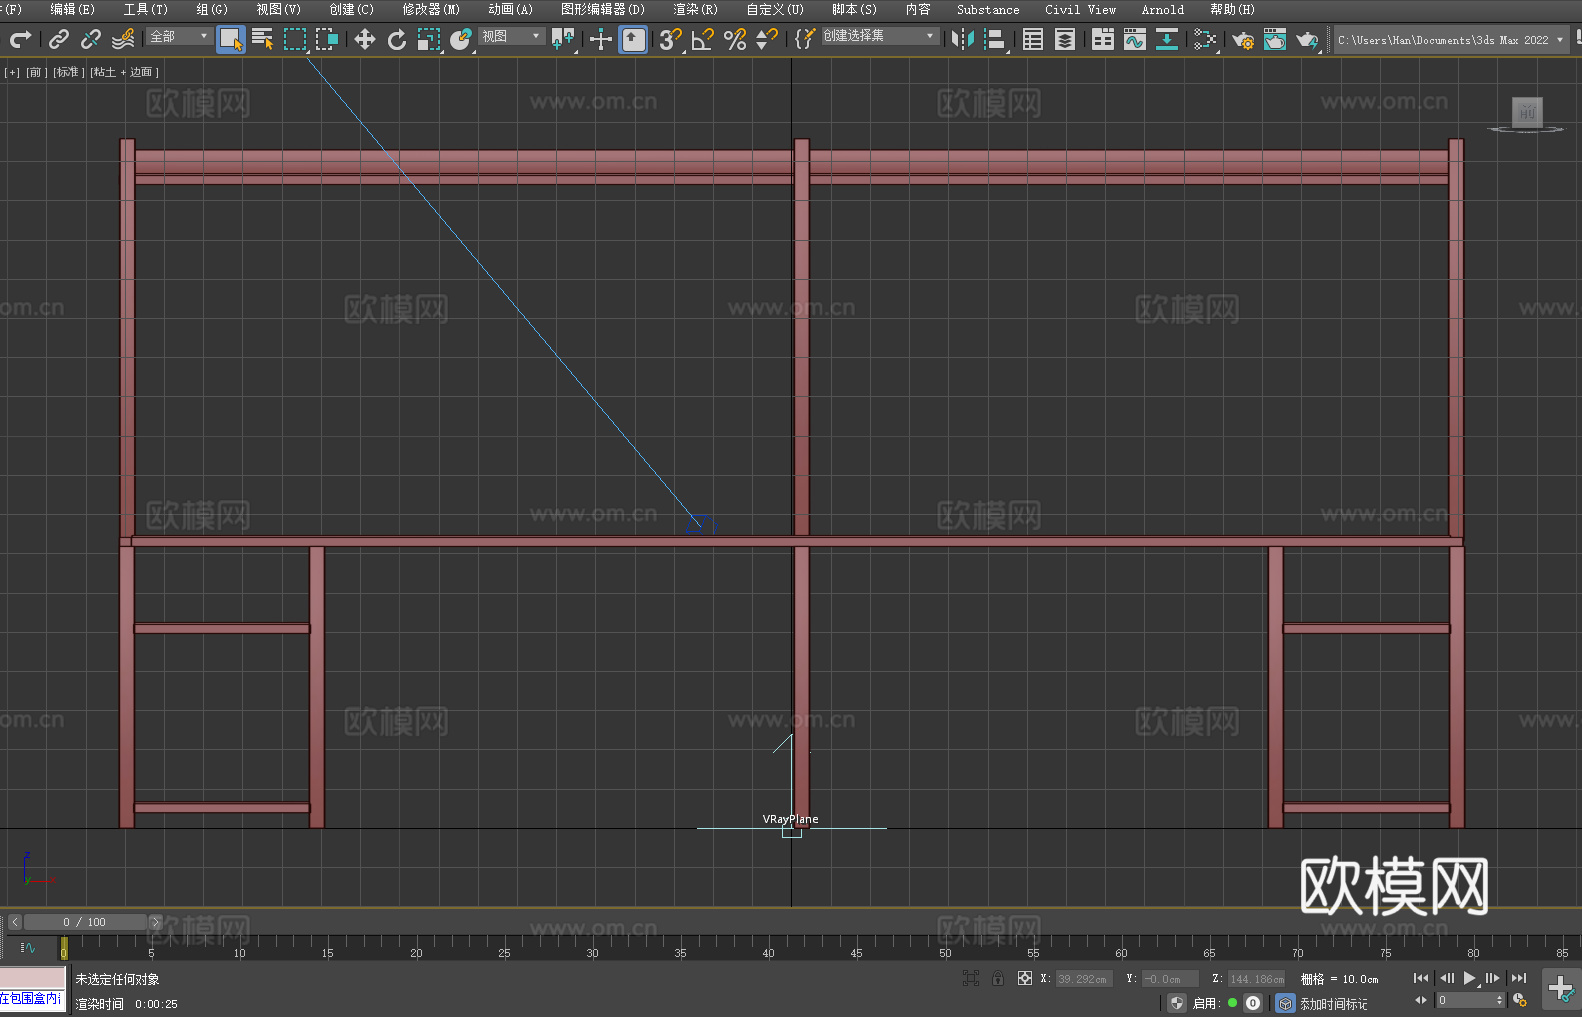Open the Arnold menu
The height and width of the screenshot is (1017, 1582).
pos(1162,9)
